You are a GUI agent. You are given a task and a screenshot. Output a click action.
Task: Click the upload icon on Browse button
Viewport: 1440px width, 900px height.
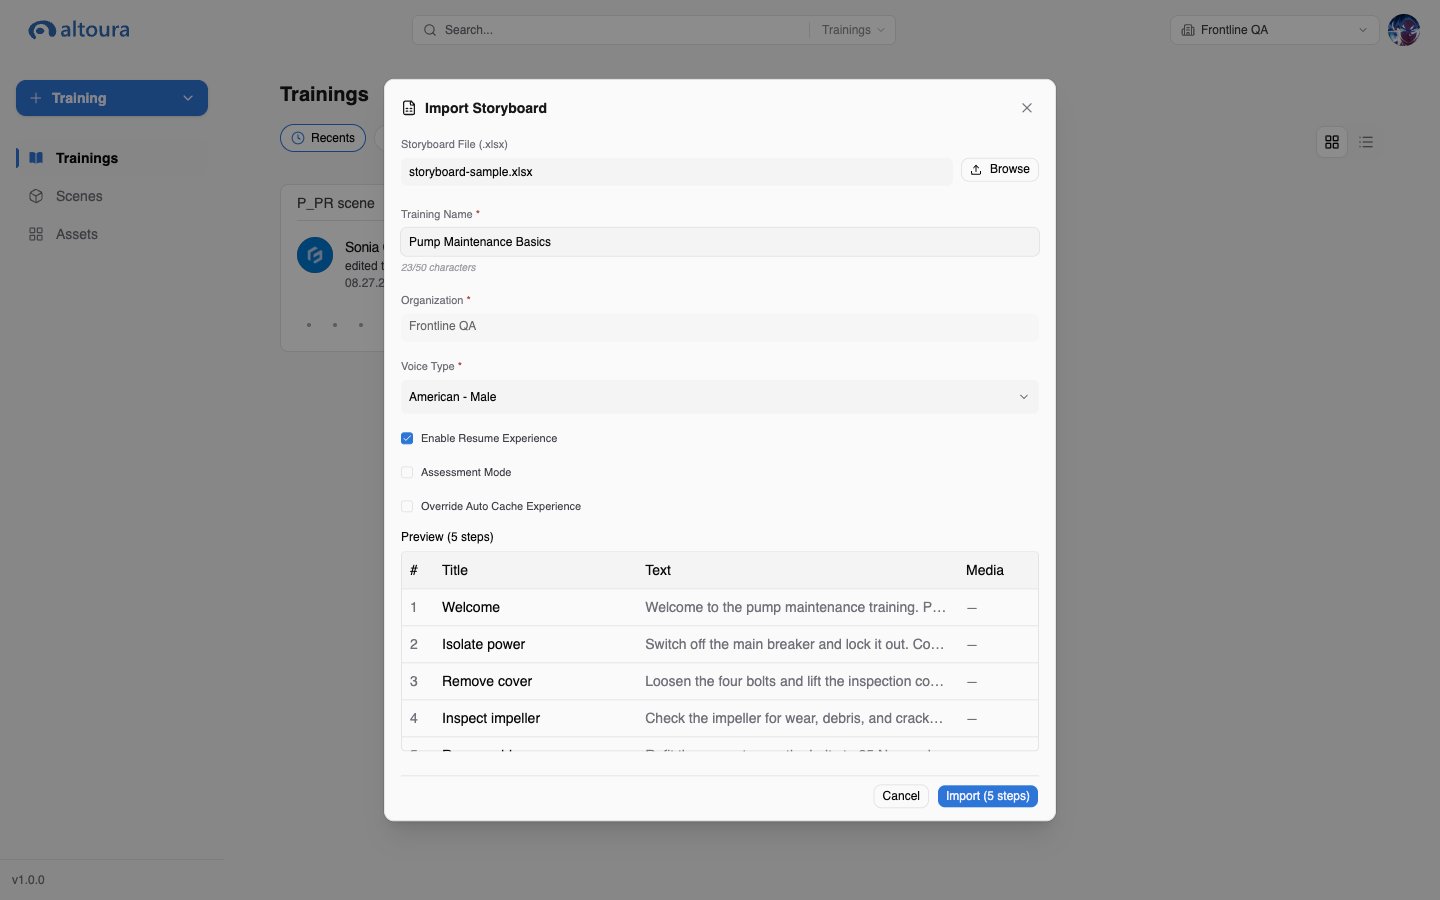(976, 170)
